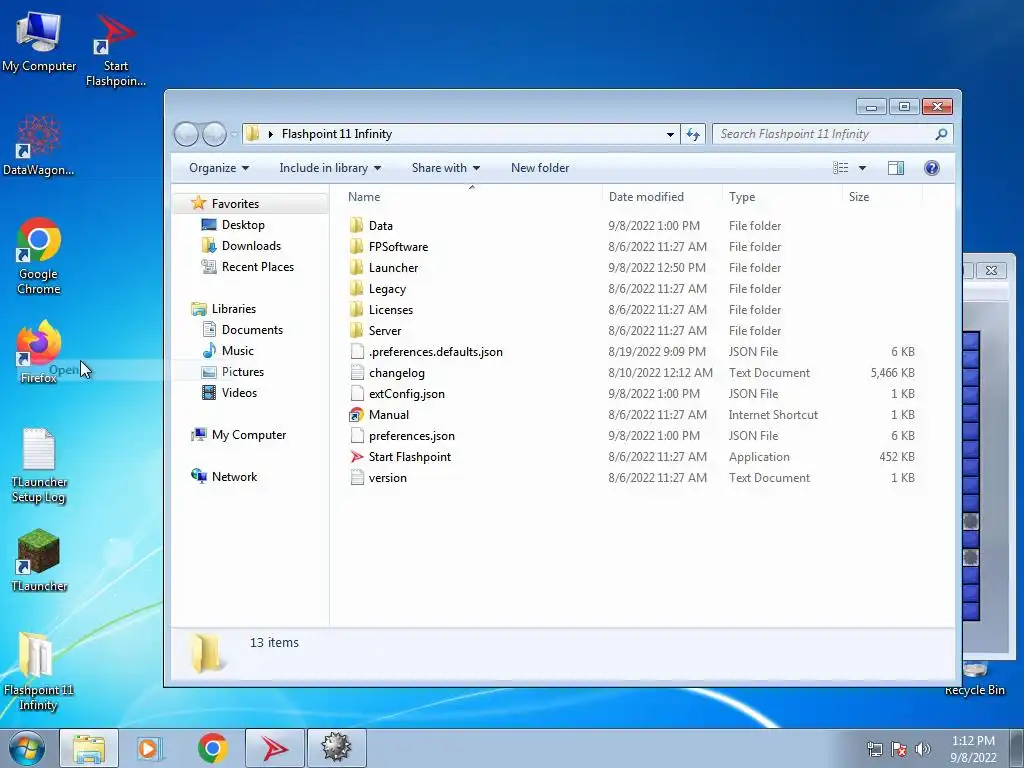Open the Action Center flag tray icon
This screenshot has width=1024, height=768.
(899, 749)
